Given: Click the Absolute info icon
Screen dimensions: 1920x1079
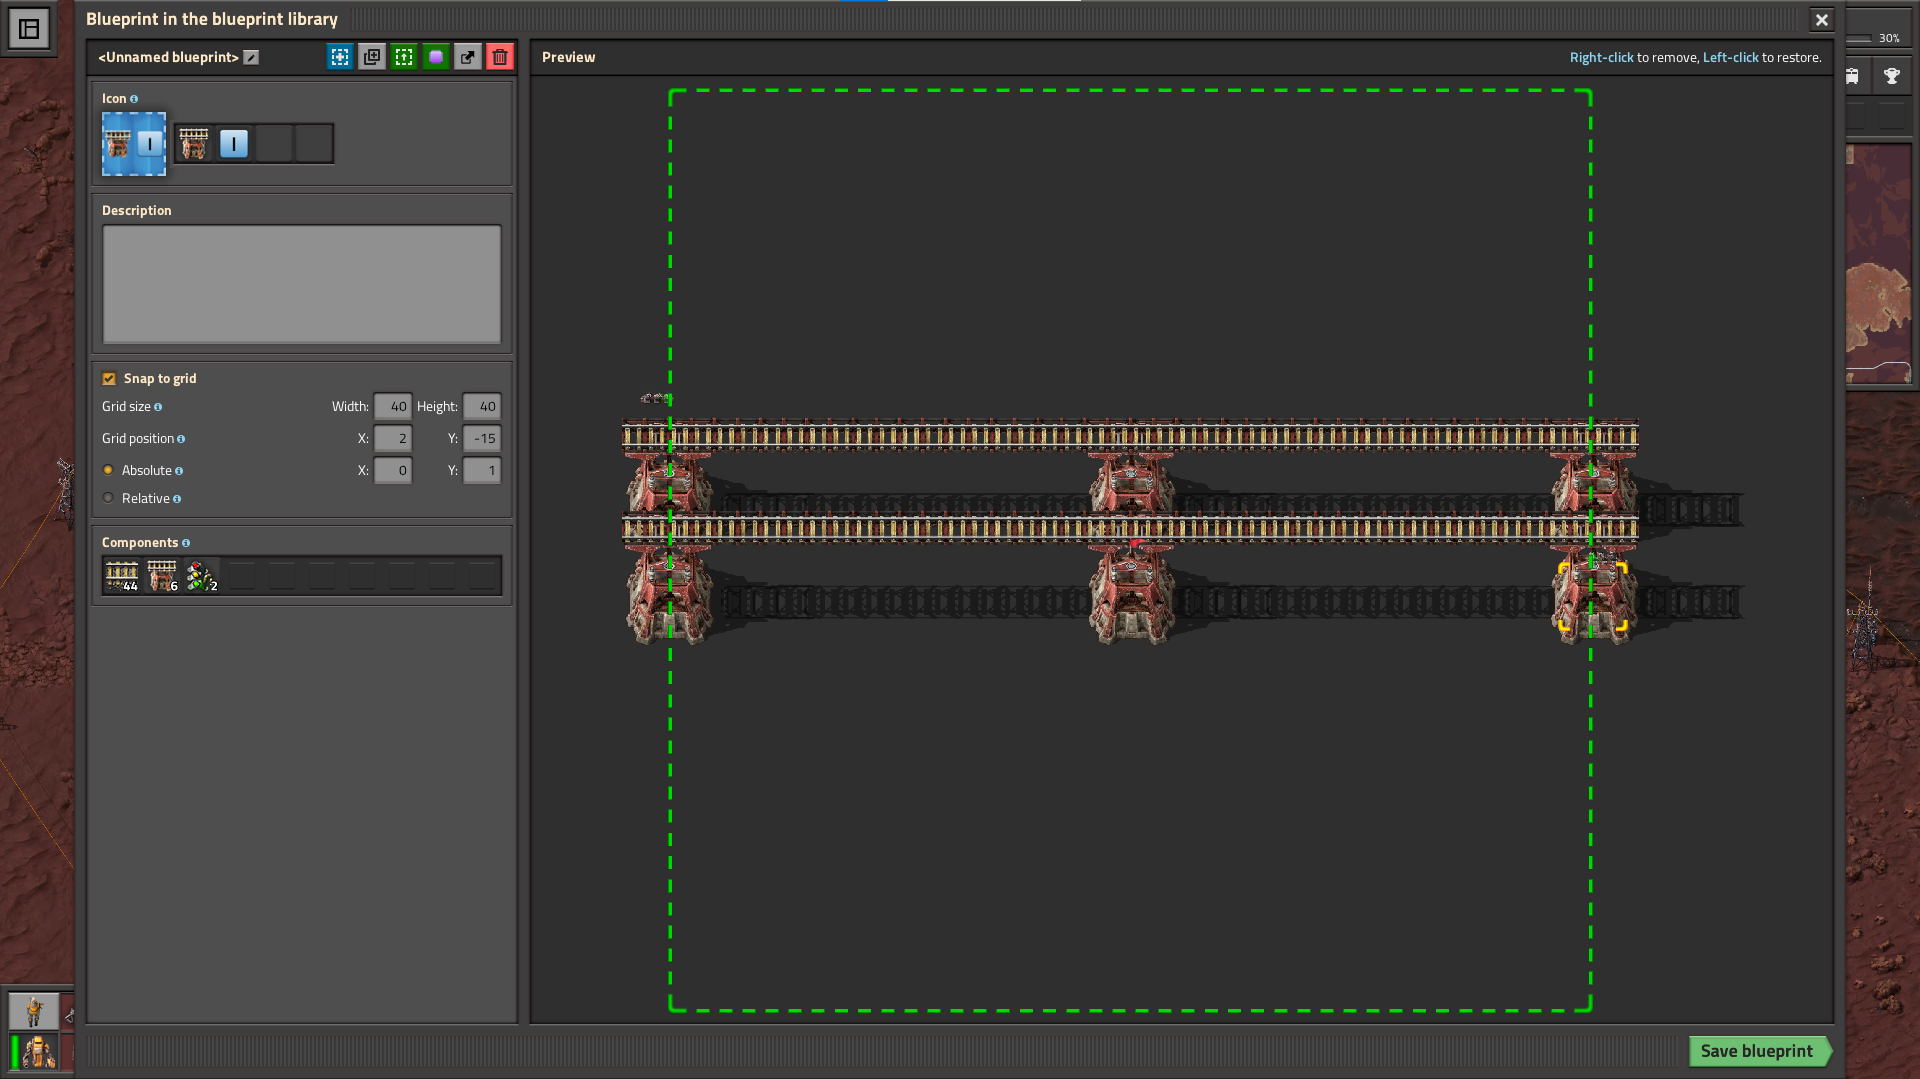Looking at the screenshot, I should point(179,471).
